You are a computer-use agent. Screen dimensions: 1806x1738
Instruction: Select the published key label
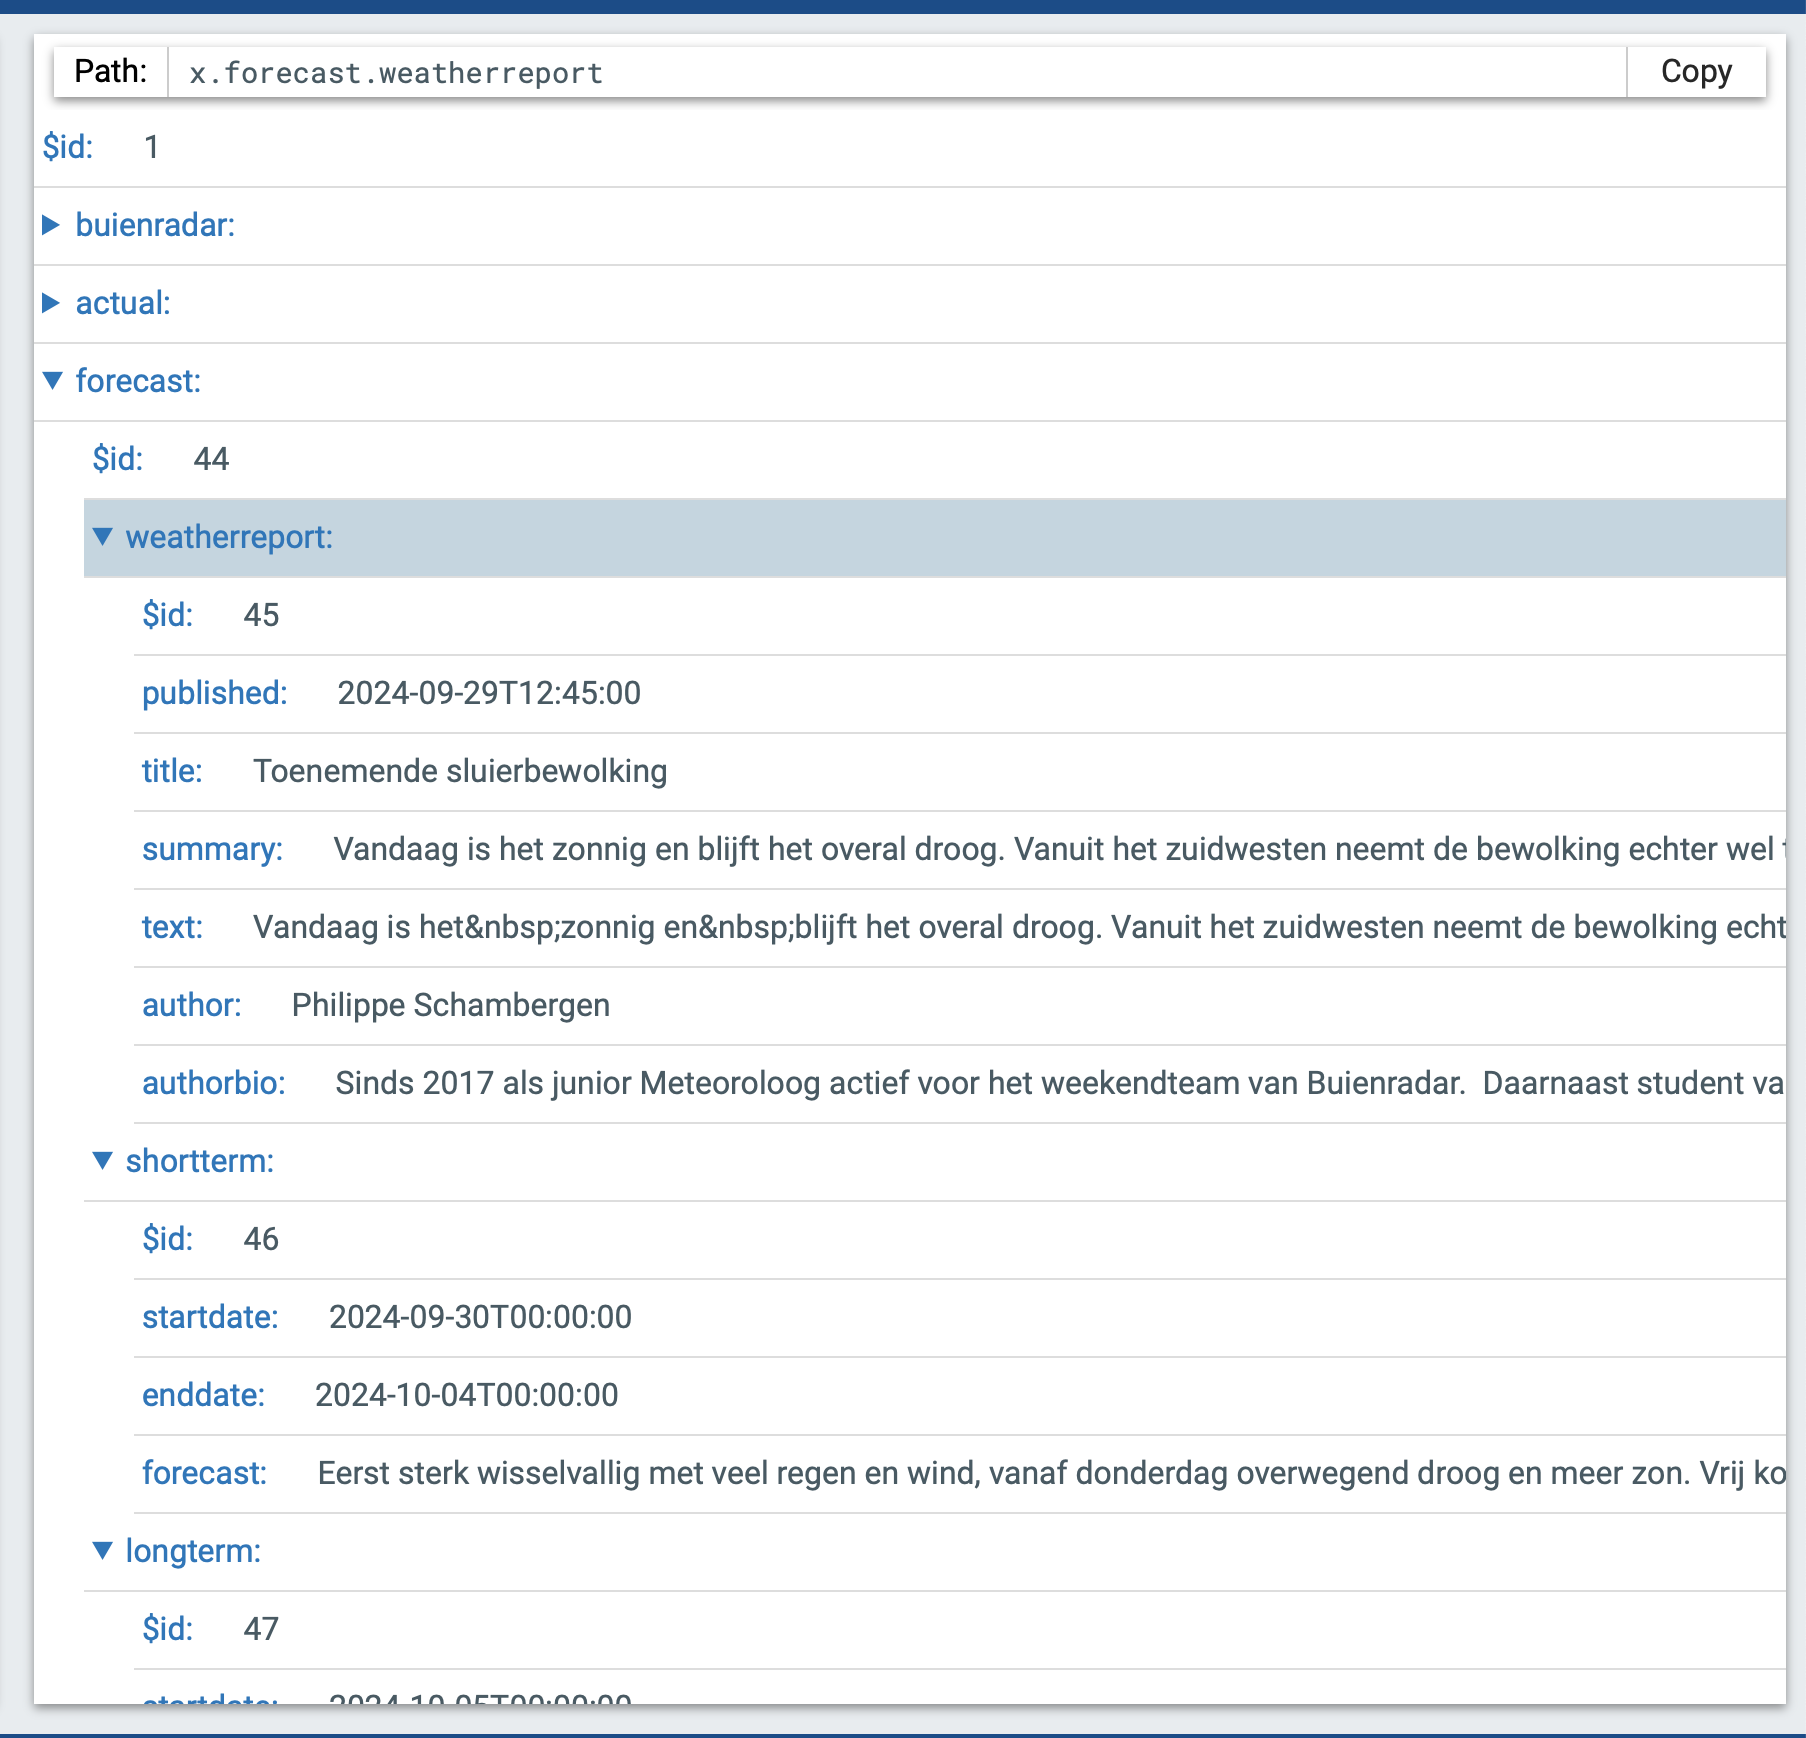click(x=214, y=692)
